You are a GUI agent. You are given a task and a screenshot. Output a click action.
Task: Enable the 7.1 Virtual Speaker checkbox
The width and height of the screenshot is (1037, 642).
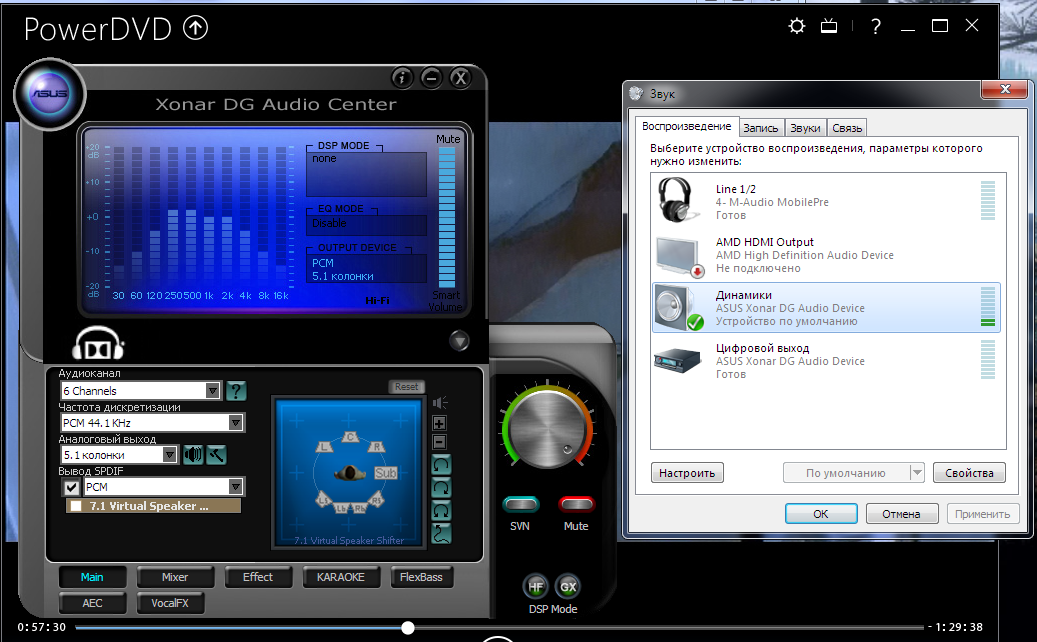tap(76, 506)
